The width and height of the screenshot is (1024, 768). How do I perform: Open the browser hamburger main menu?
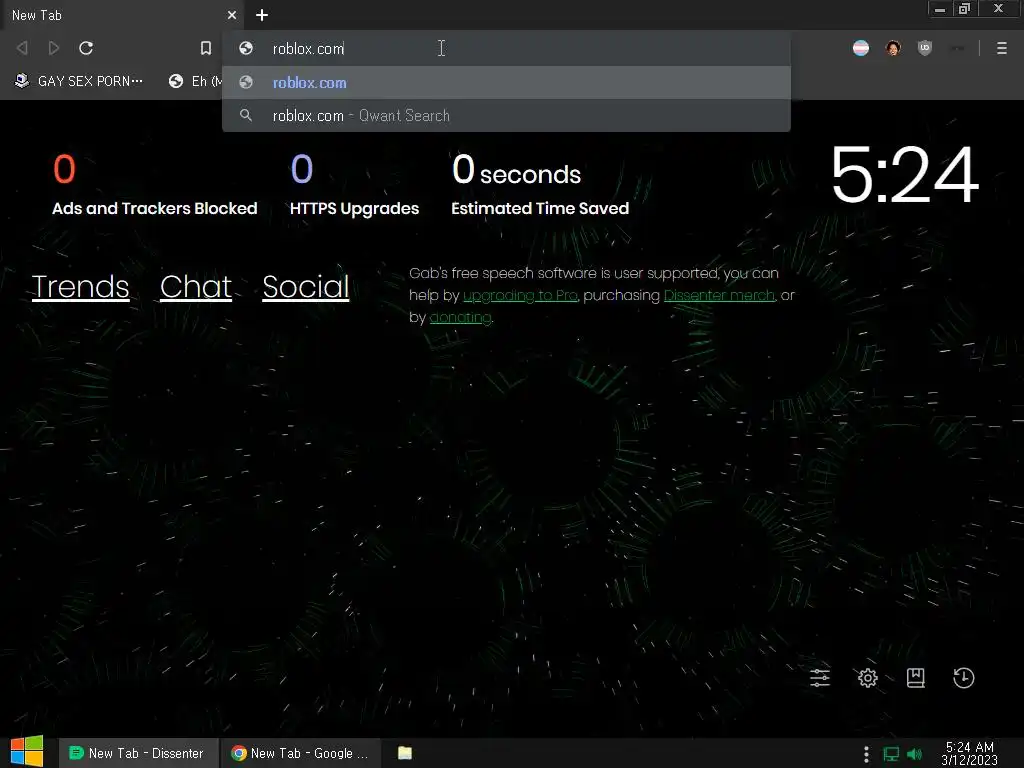pos(1002,48)
